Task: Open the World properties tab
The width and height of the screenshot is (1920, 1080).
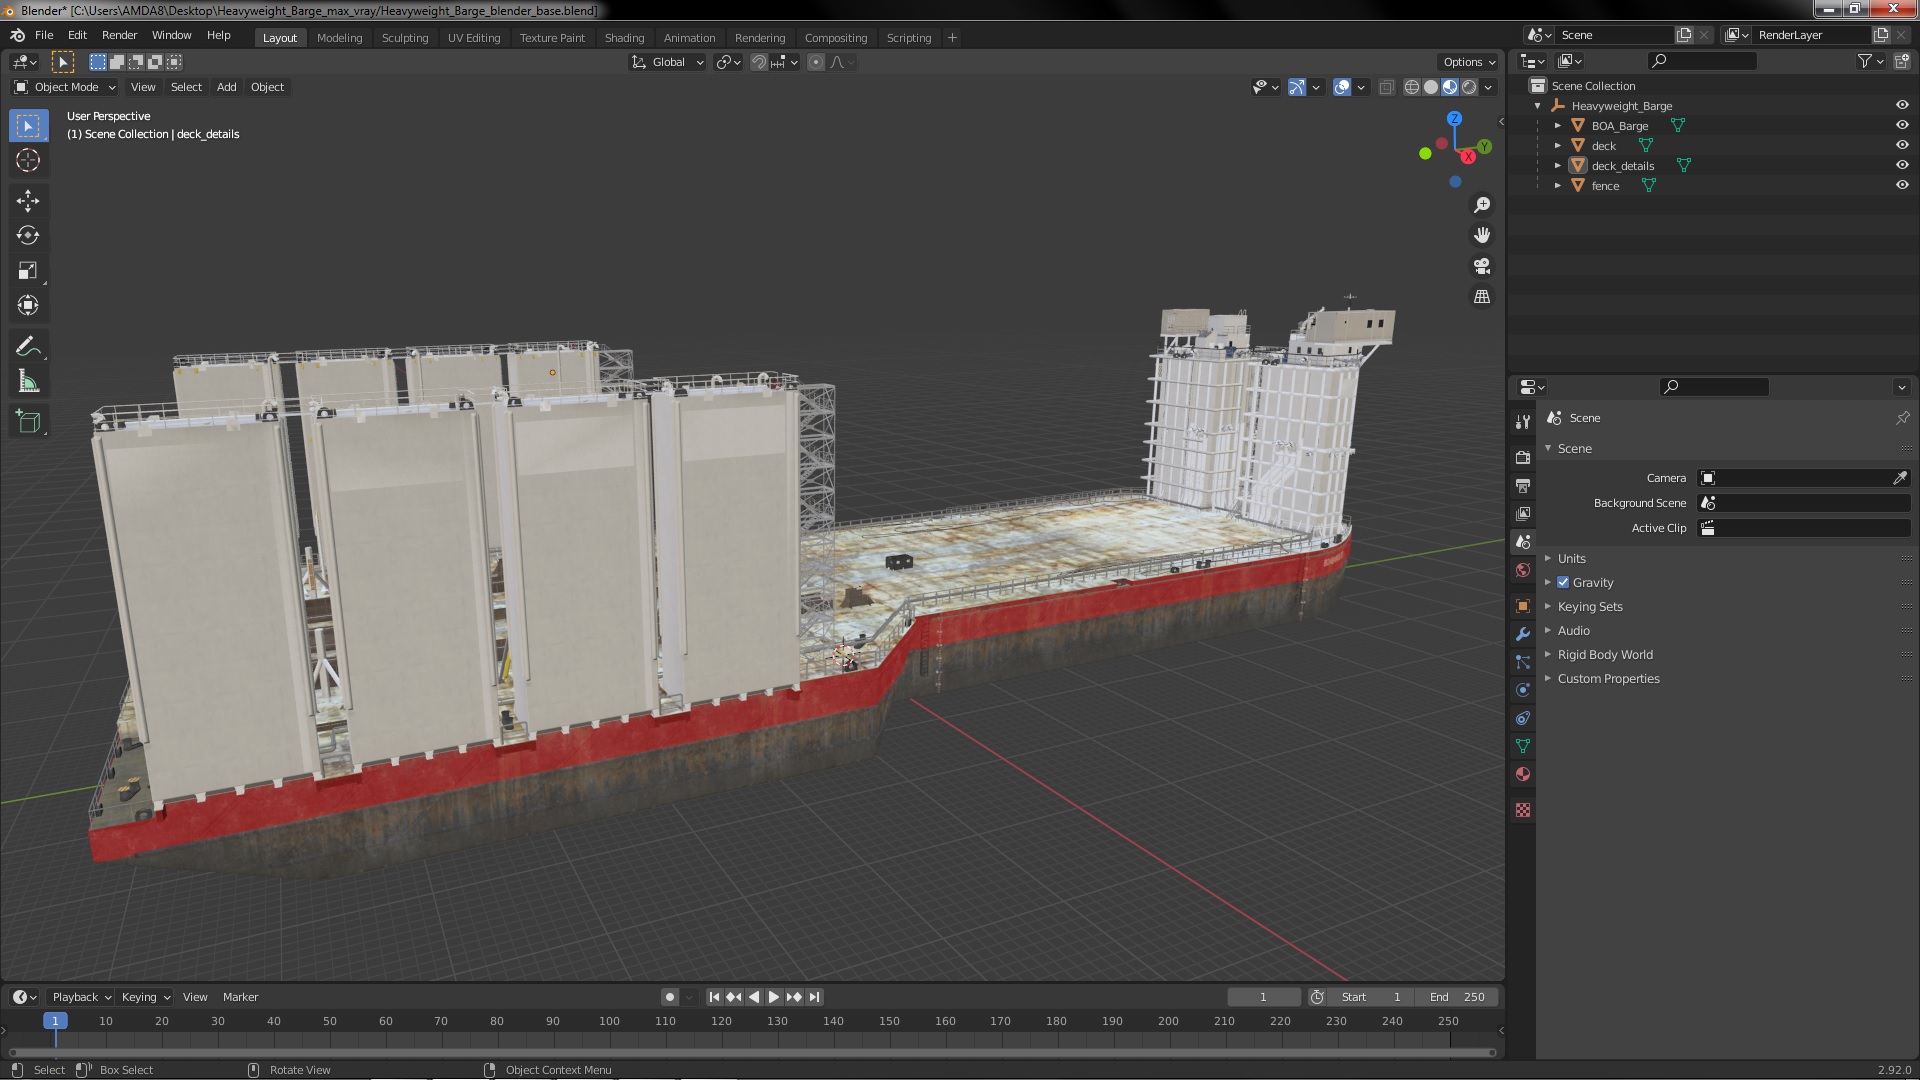Action: tap(1523, 570)
